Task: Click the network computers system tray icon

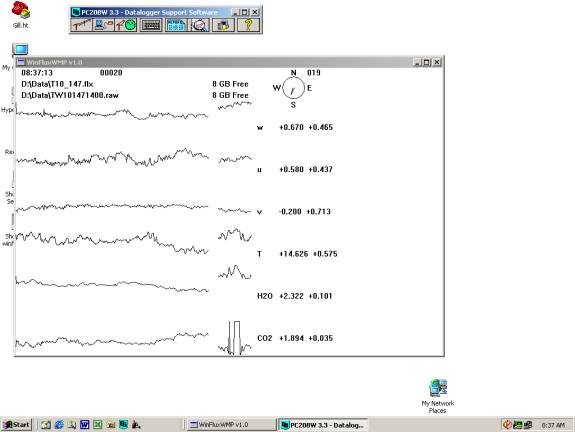Action: point(528,425)
